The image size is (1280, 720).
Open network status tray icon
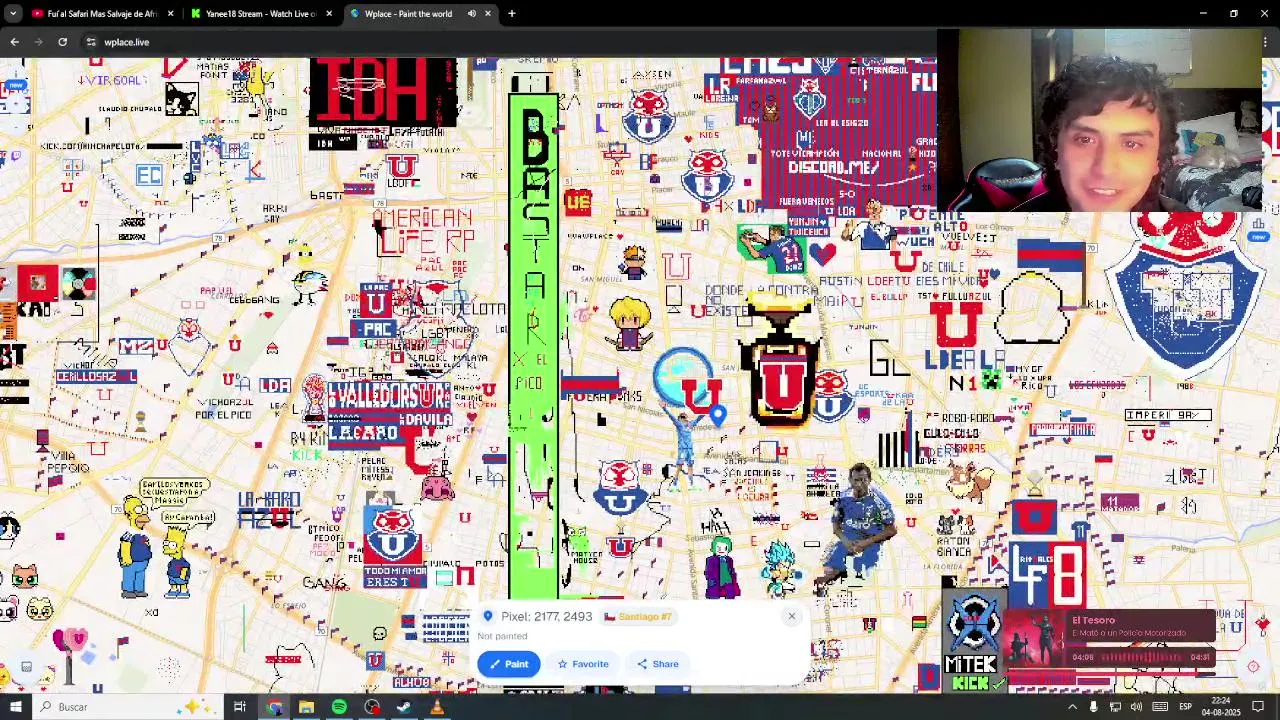tap(1115, 707)
